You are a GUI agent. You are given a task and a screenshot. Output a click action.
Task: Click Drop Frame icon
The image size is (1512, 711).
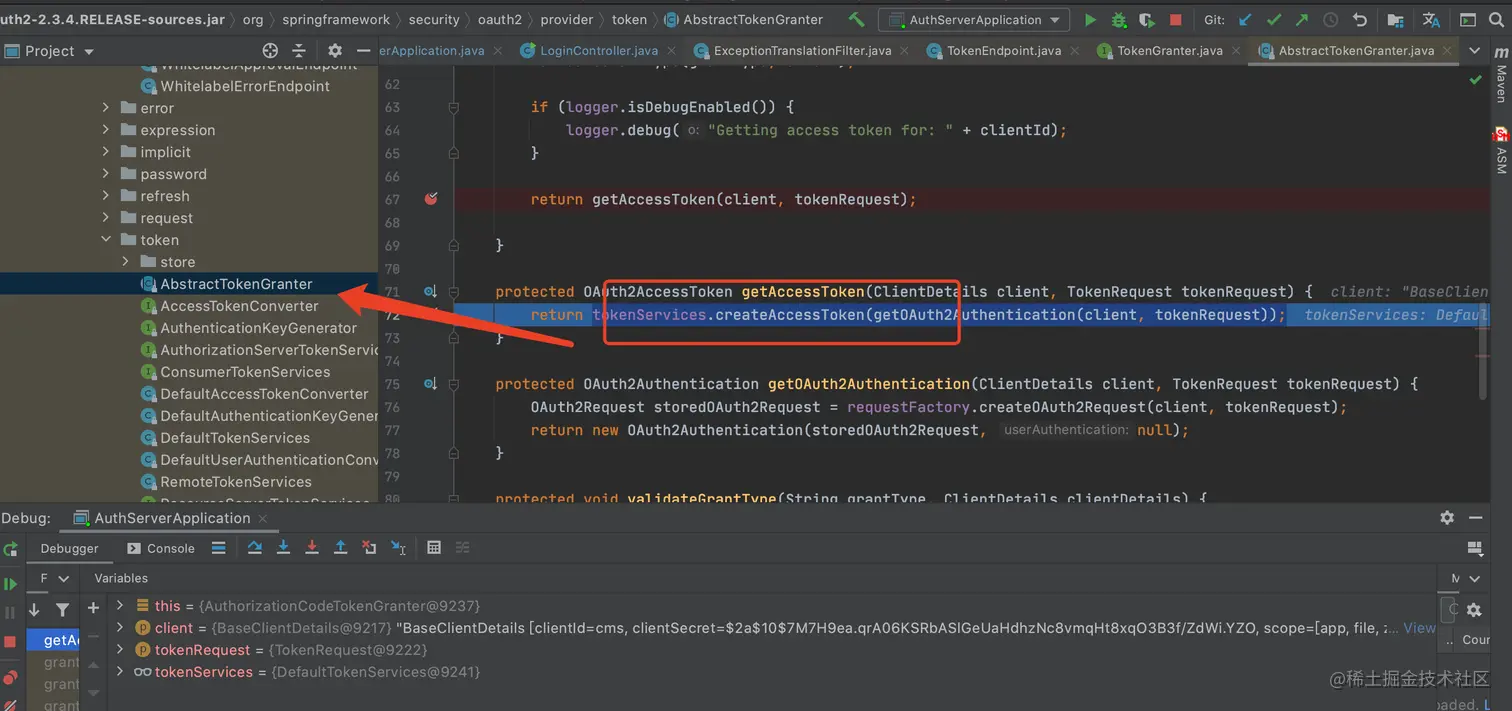[369, 547]
